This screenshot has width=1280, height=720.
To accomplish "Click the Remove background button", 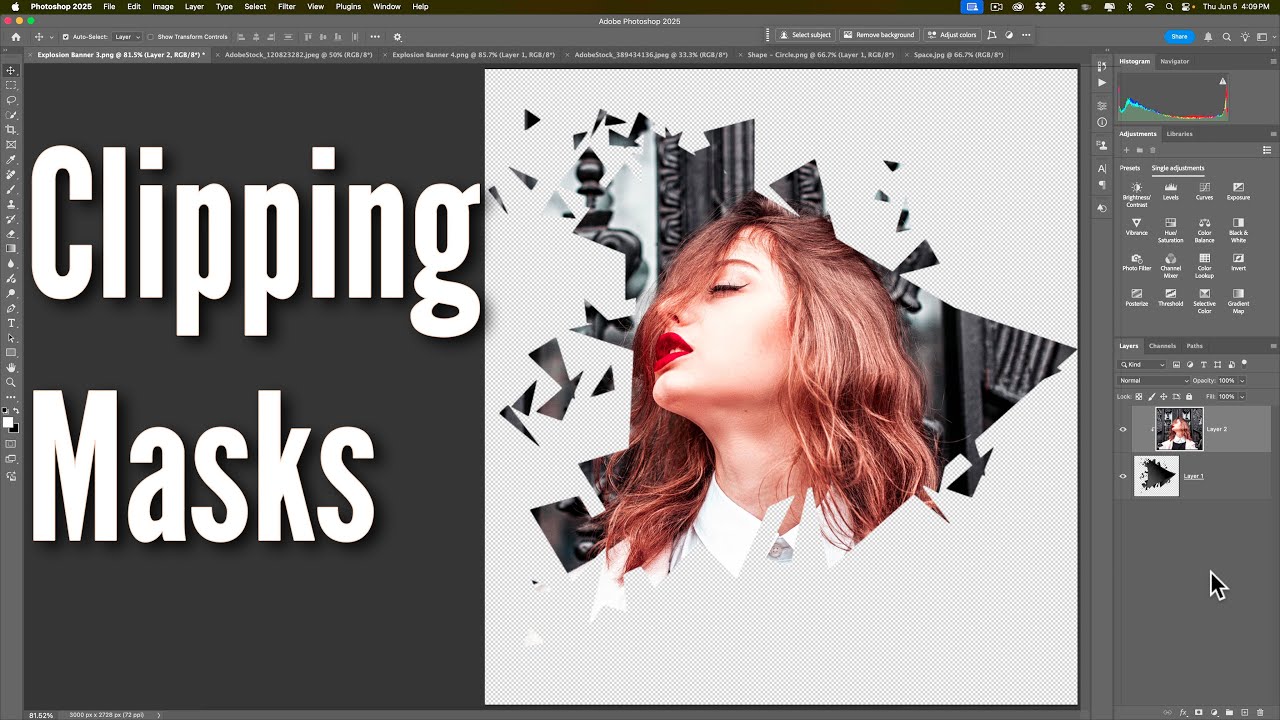I will tap(879, 34).
